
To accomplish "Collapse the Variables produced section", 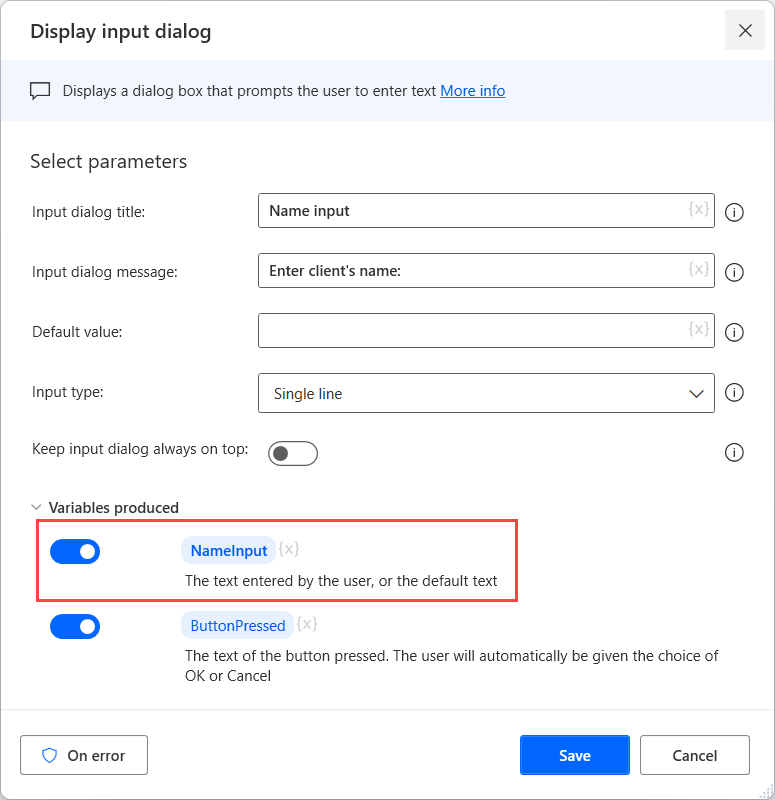I will tap(36, 507).
